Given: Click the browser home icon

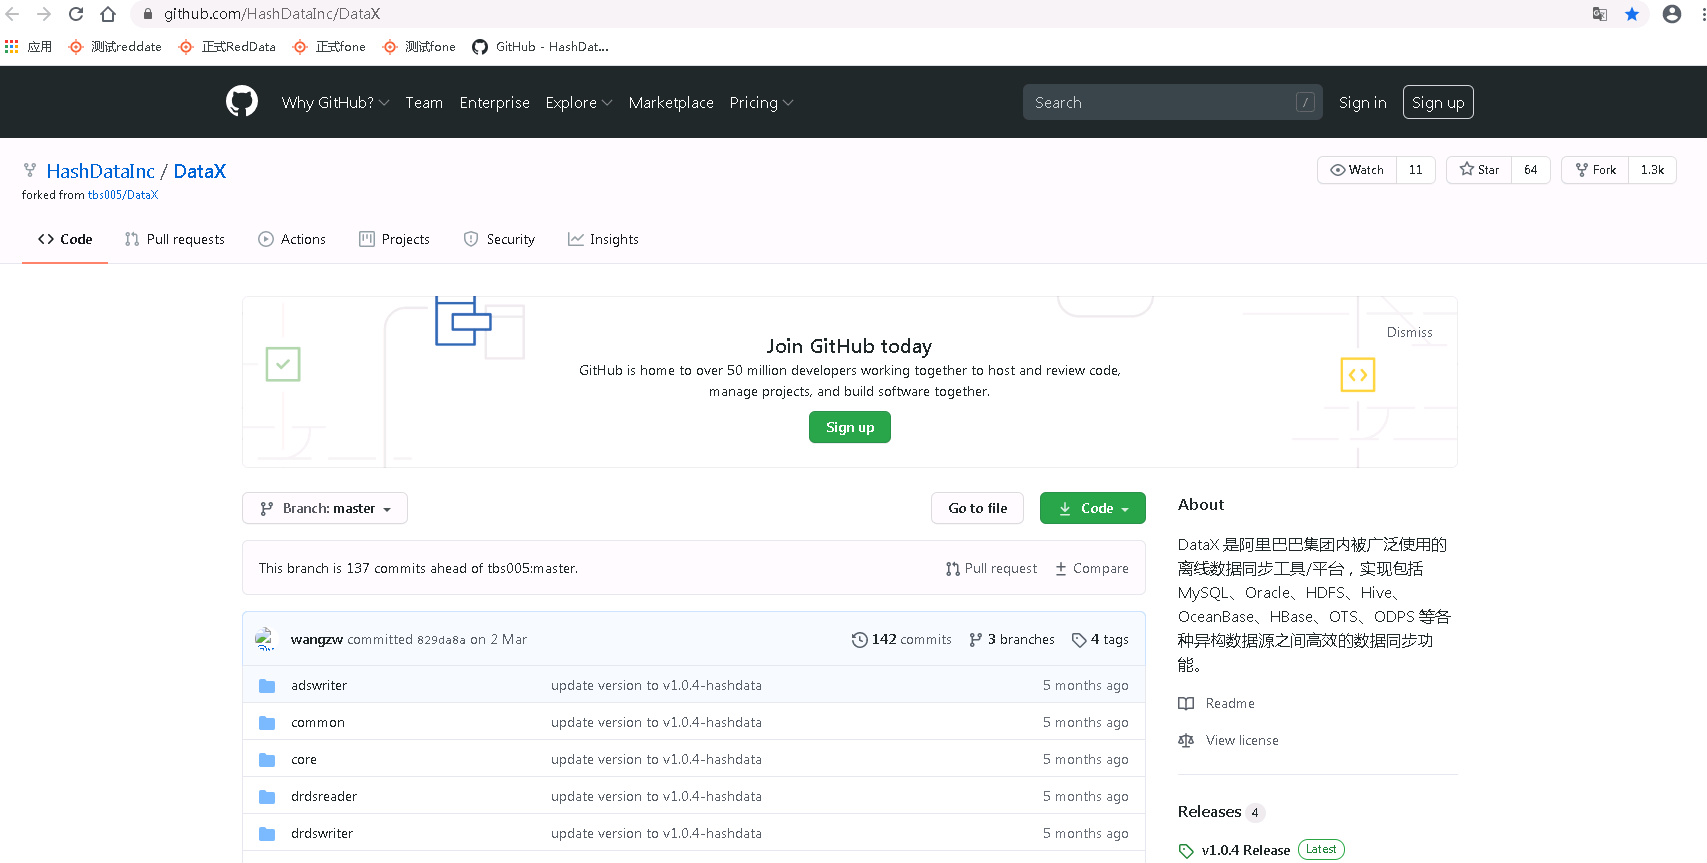Looking at the screenshot, I should coord(108,14).
